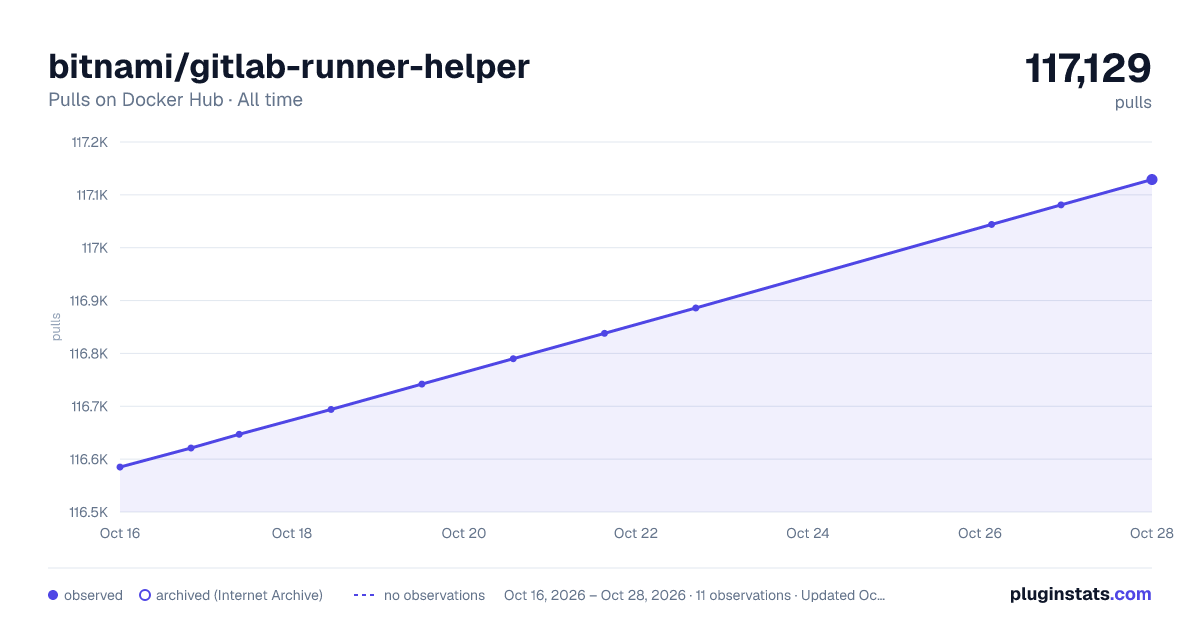Click the Oct 20 x-axis label

[x=464, y=533]
